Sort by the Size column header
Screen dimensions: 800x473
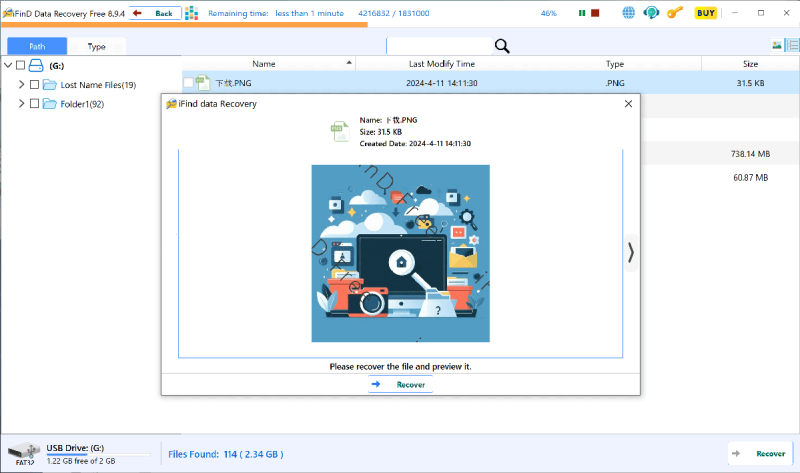(x=750, y=64)
